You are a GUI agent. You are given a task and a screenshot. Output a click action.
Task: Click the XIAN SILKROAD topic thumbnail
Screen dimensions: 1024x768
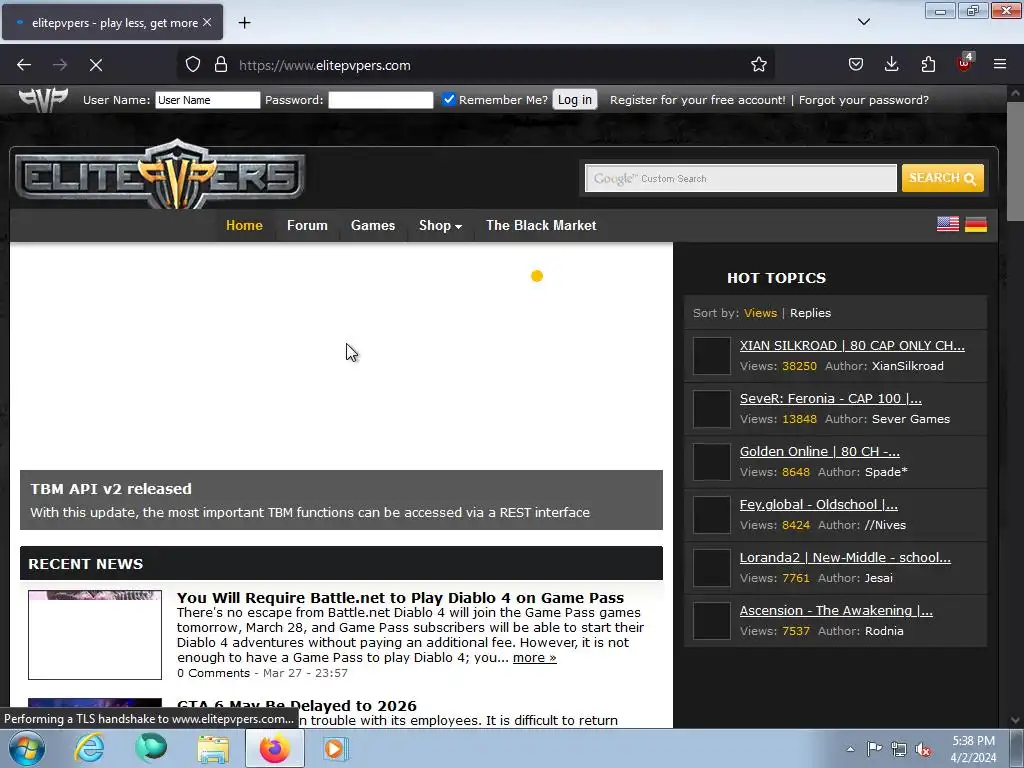pyautogui.click(x=711, y=356)
